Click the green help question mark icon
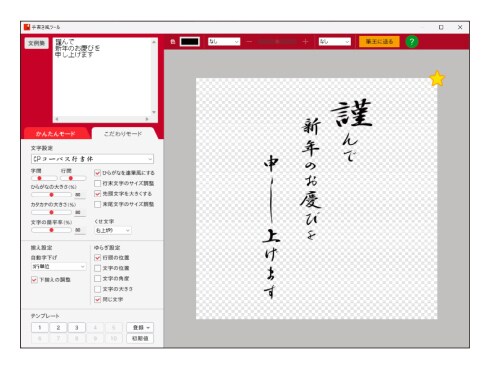This screenshot has width=490, height=368. 412,42
